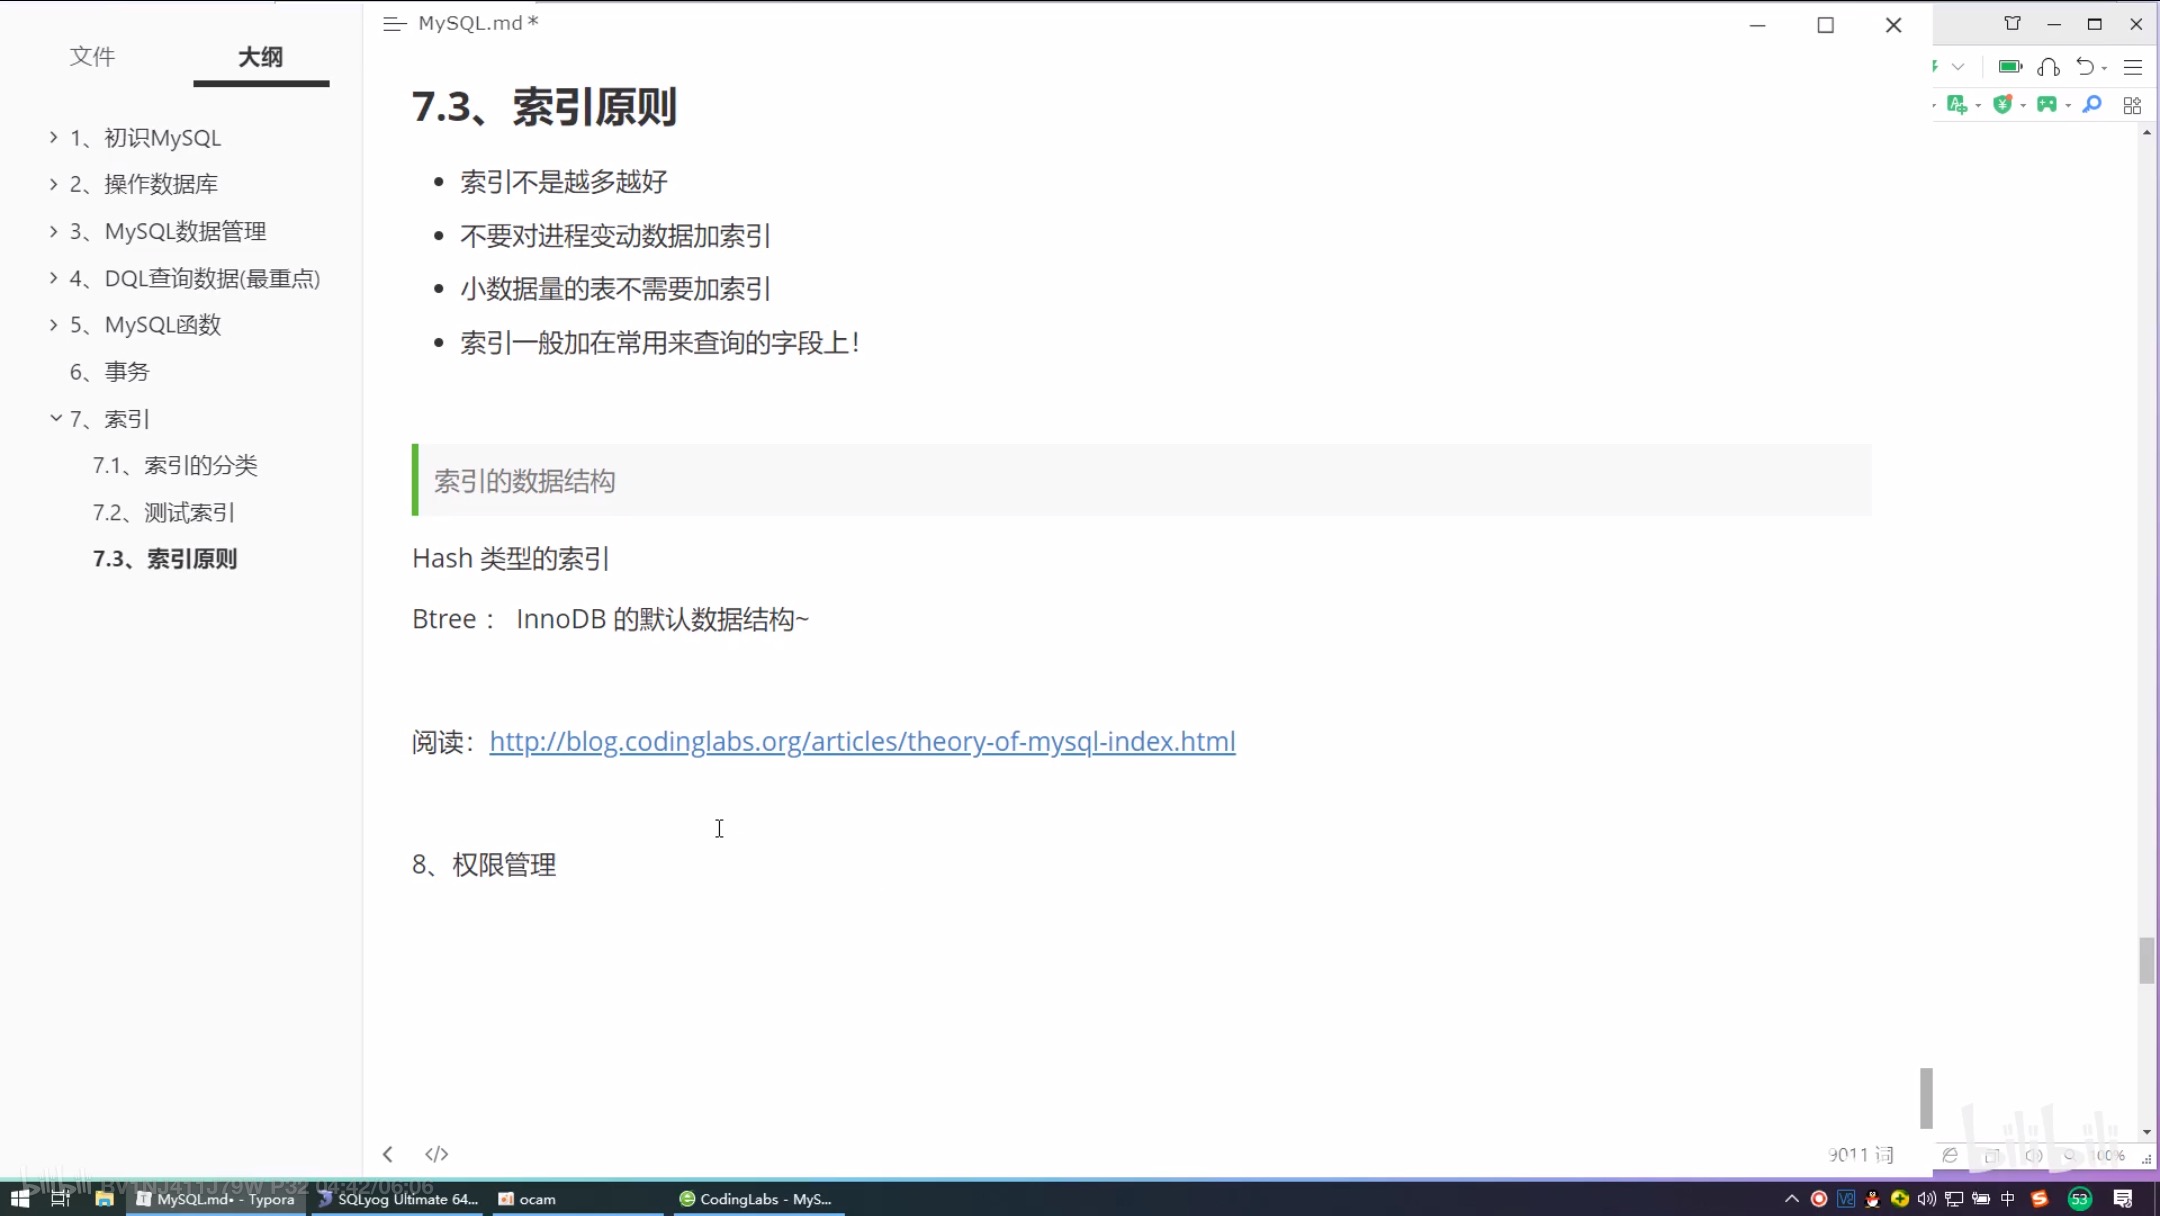The width and height of the screenshot is (2160, 1216).
Task: Switch to the 文件 sidebar tab
Action: click(x=92, y=57)
